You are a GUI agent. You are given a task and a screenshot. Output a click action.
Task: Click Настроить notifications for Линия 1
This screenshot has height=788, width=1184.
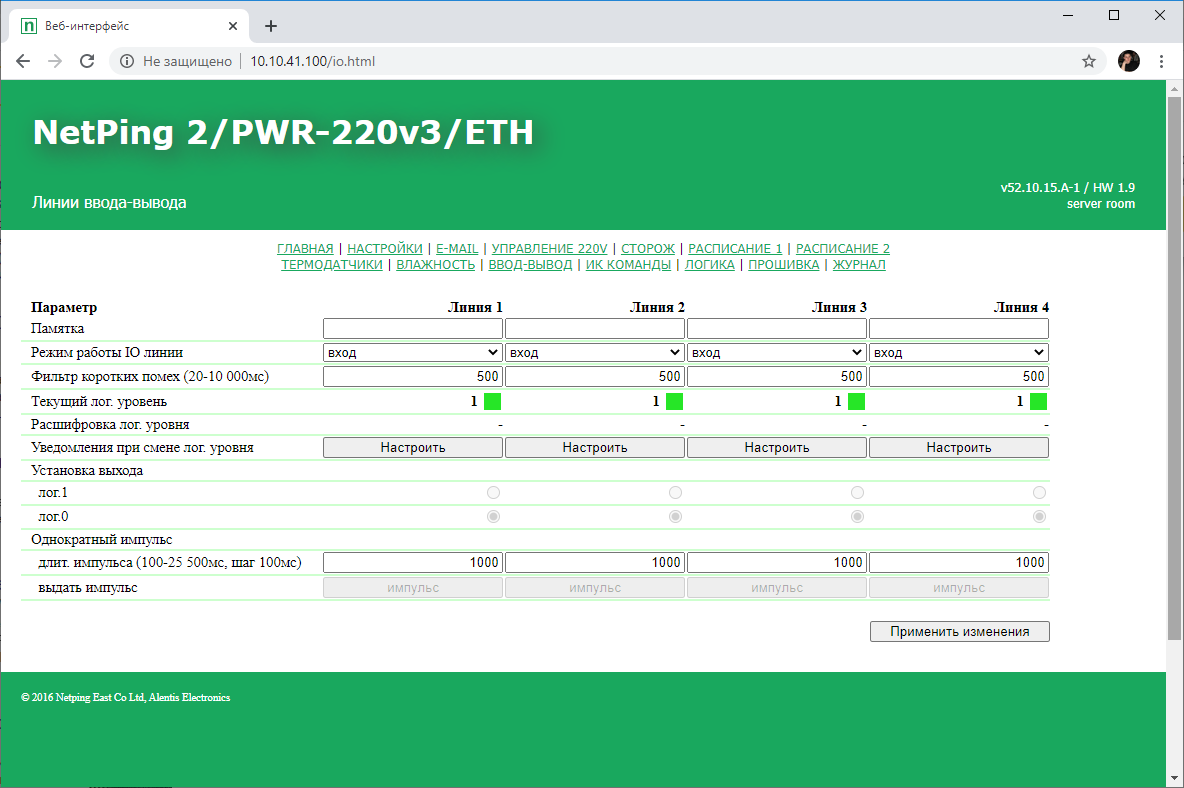tap(413, 448)
